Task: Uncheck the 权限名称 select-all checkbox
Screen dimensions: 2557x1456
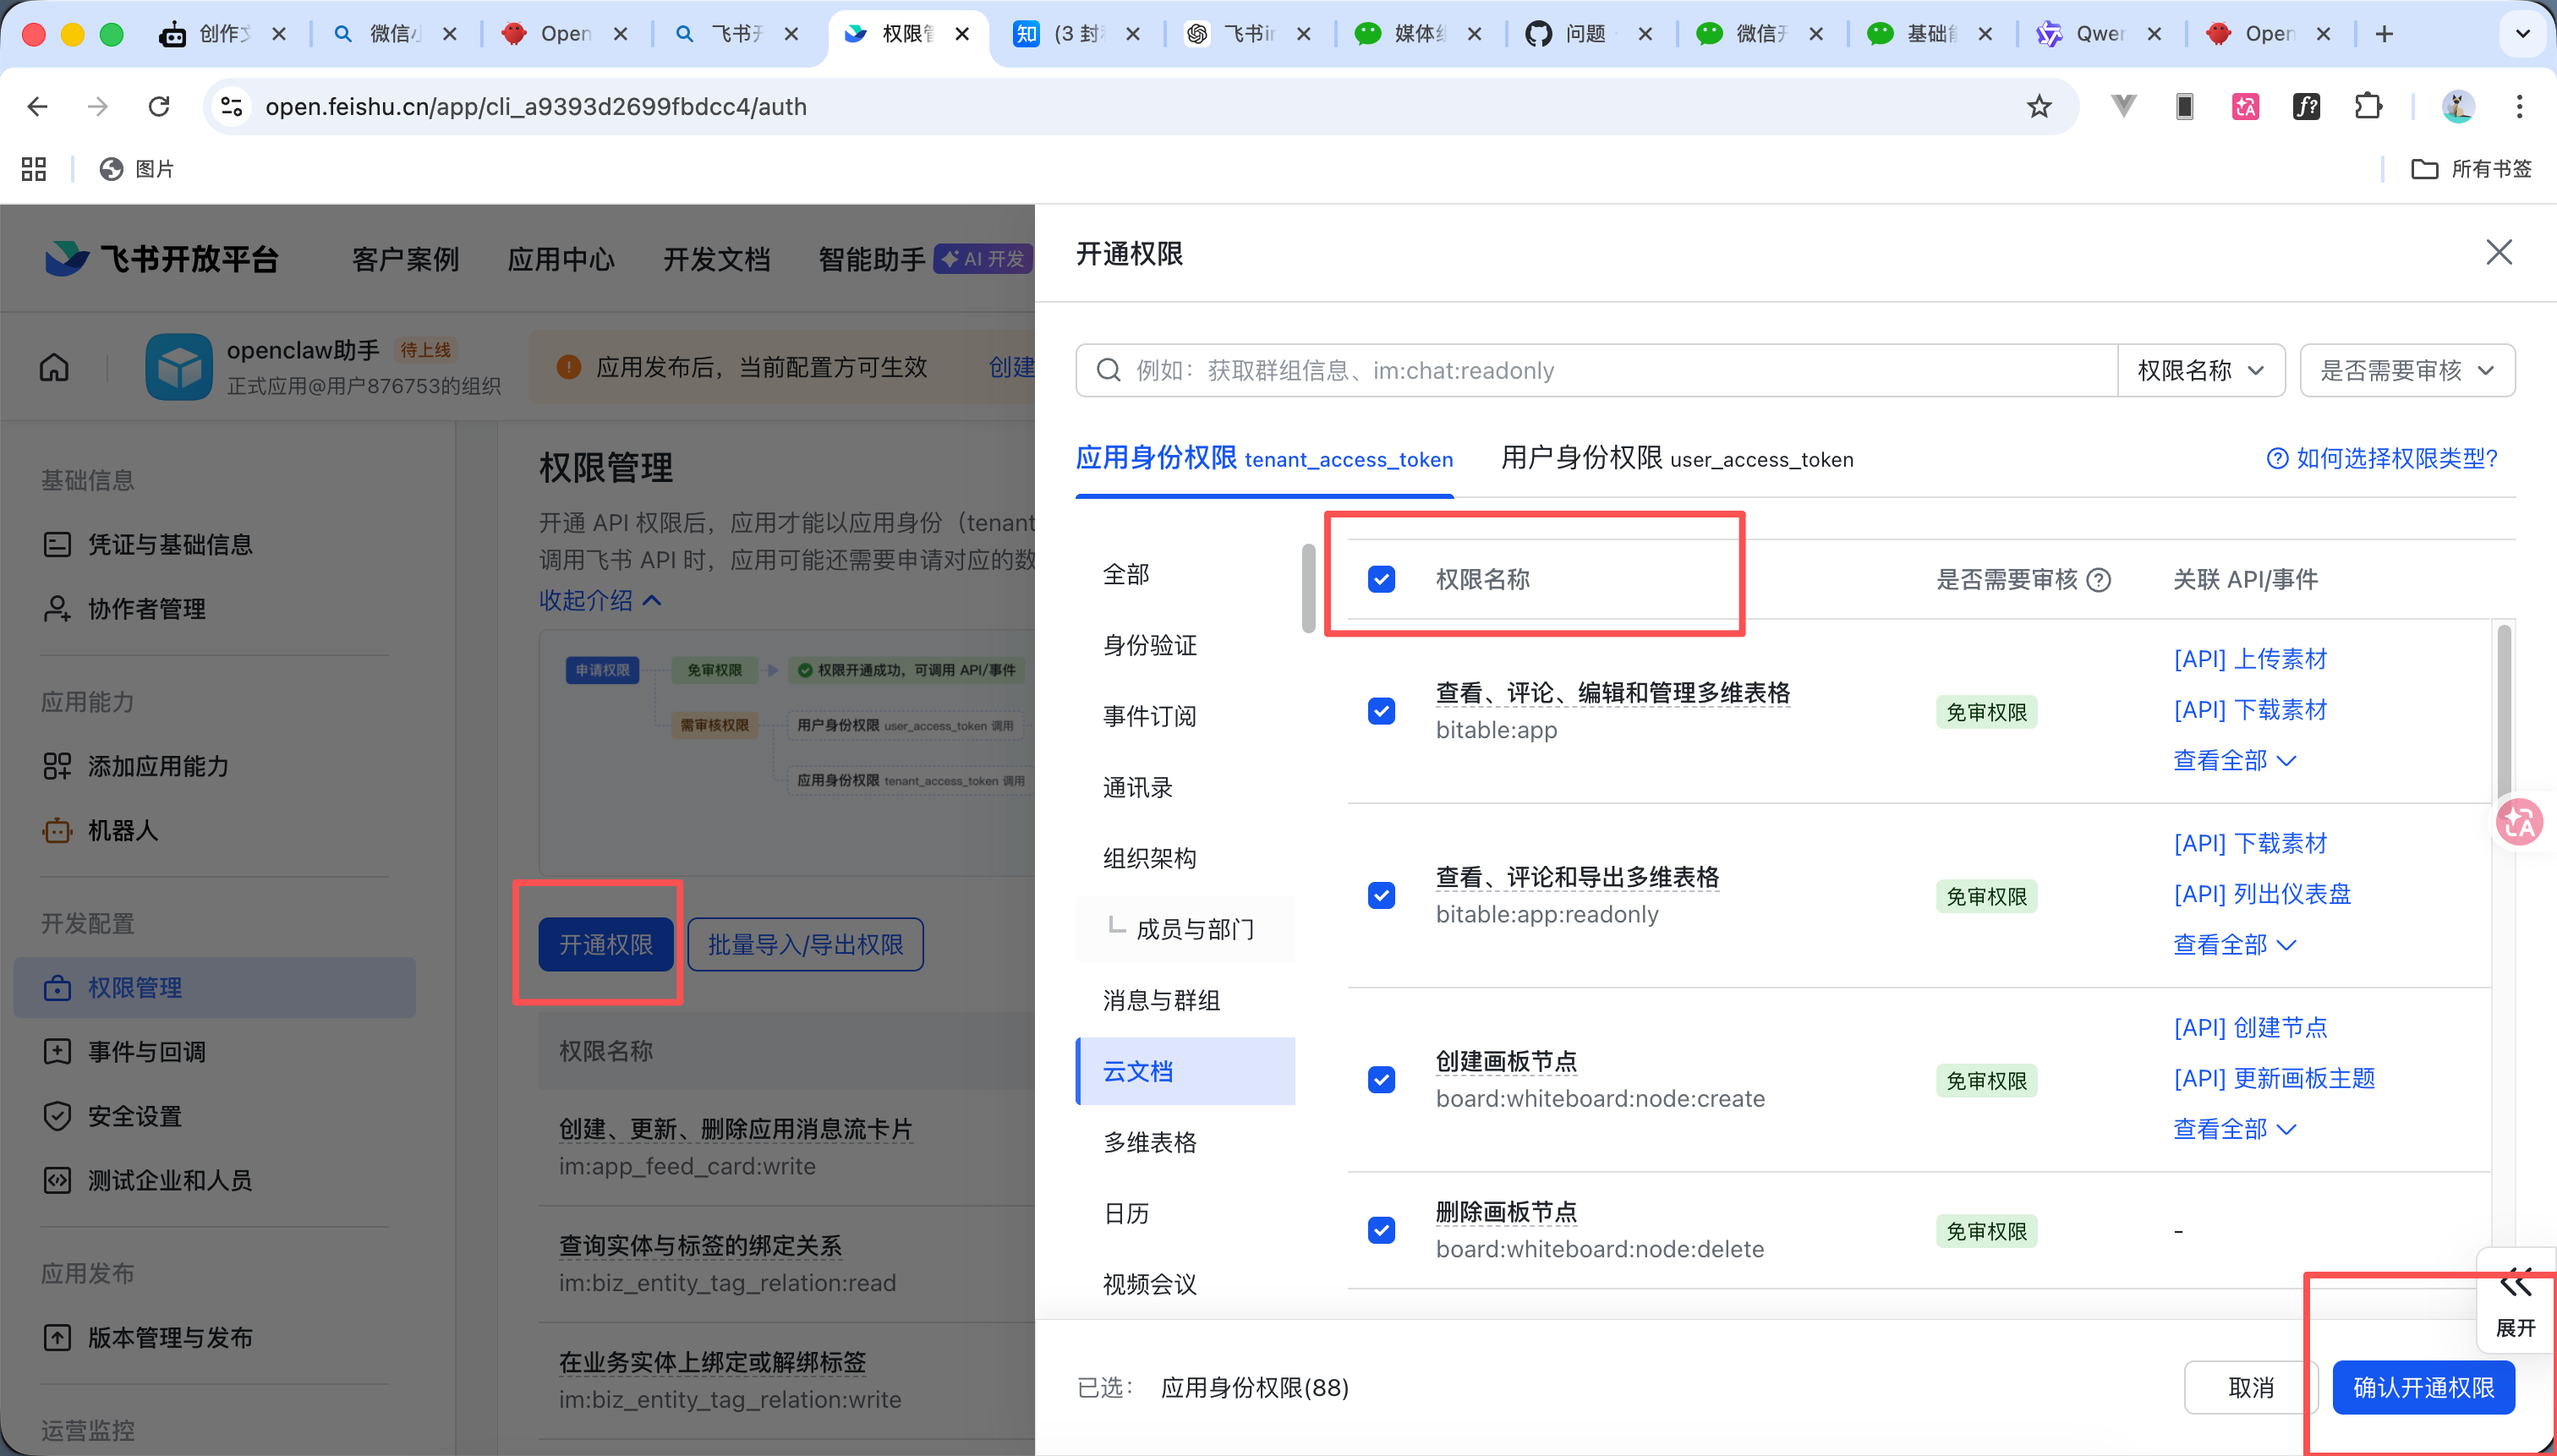Action: [x=1381, y=578]
